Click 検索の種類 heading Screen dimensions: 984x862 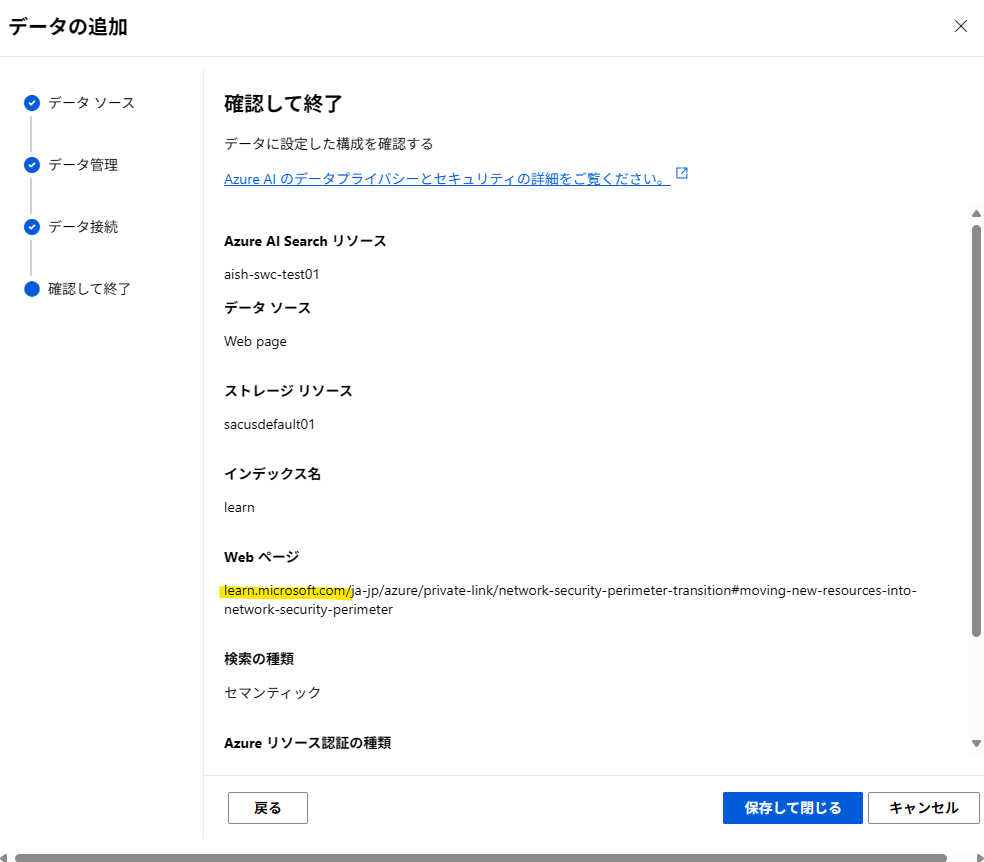(259, 659)
